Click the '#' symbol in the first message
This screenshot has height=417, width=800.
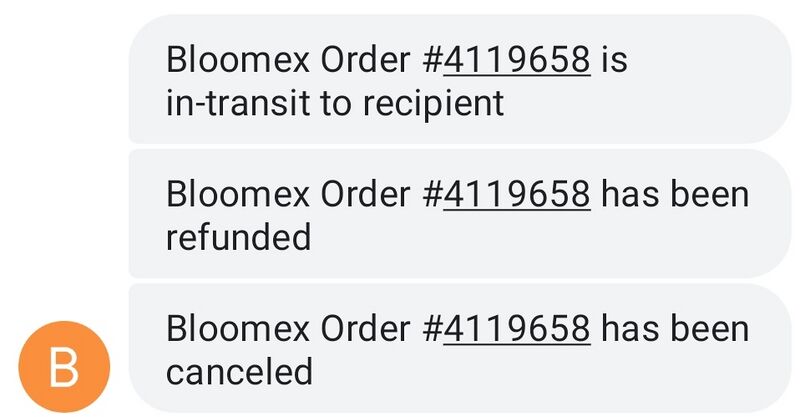[433, 60]
